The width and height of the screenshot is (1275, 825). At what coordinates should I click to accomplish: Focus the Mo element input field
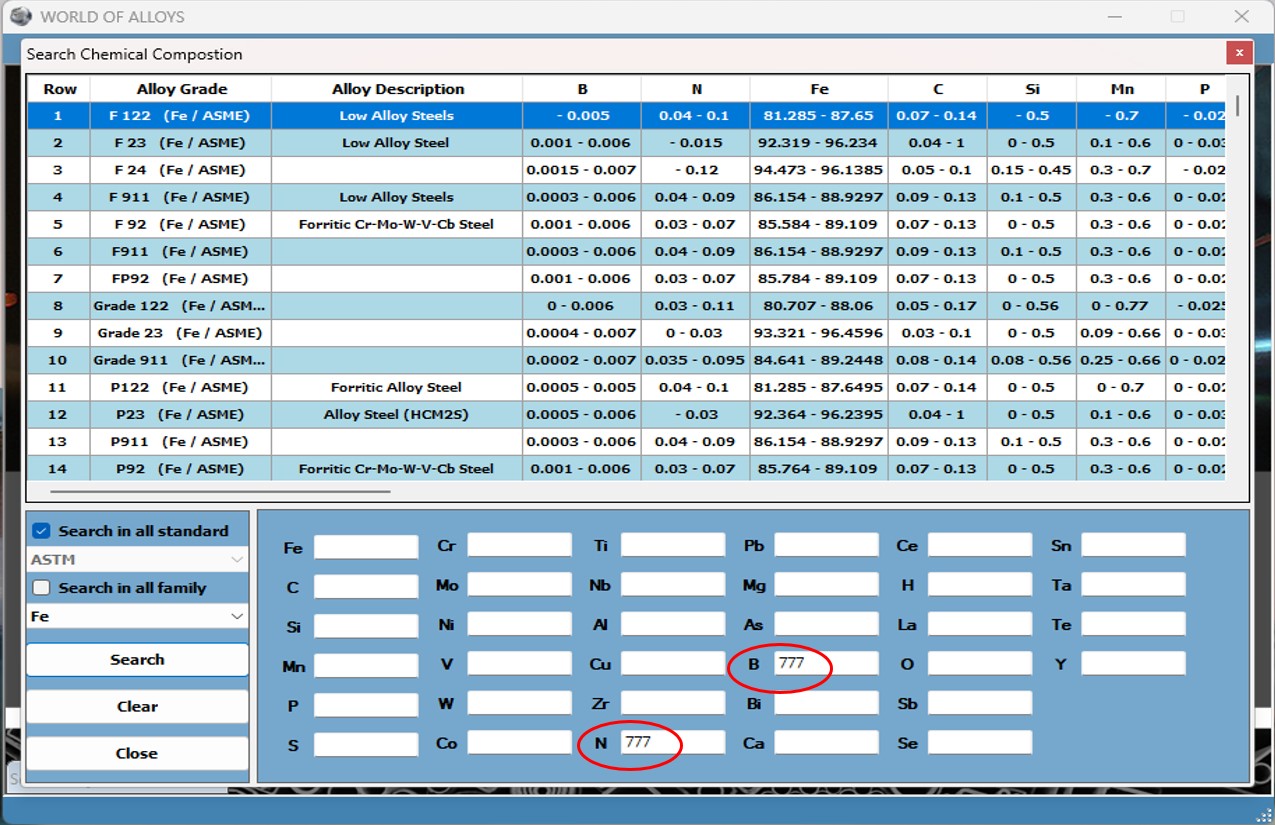tap(519, 585)
